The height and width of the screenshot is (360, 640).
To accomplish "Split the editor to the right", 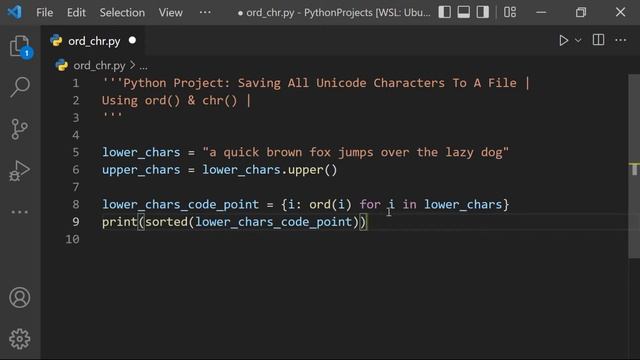I will click(598, 40).
